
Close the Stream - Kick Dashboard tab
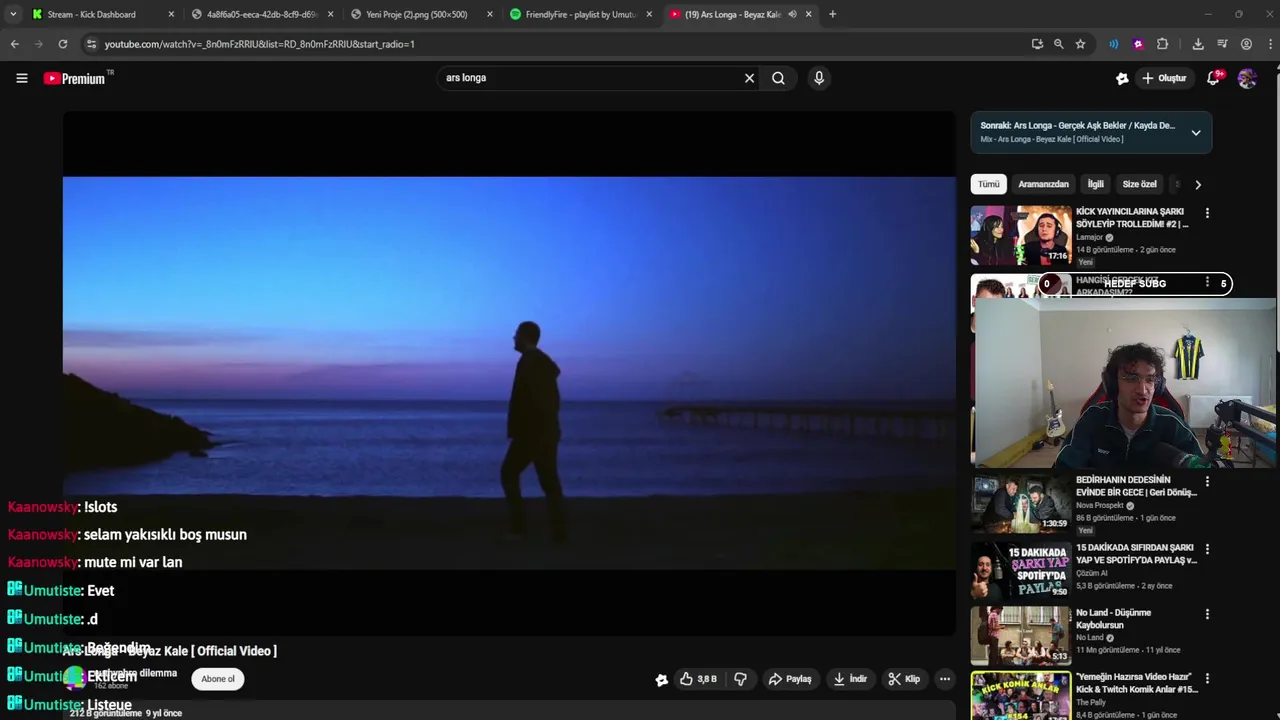(171, 14)
